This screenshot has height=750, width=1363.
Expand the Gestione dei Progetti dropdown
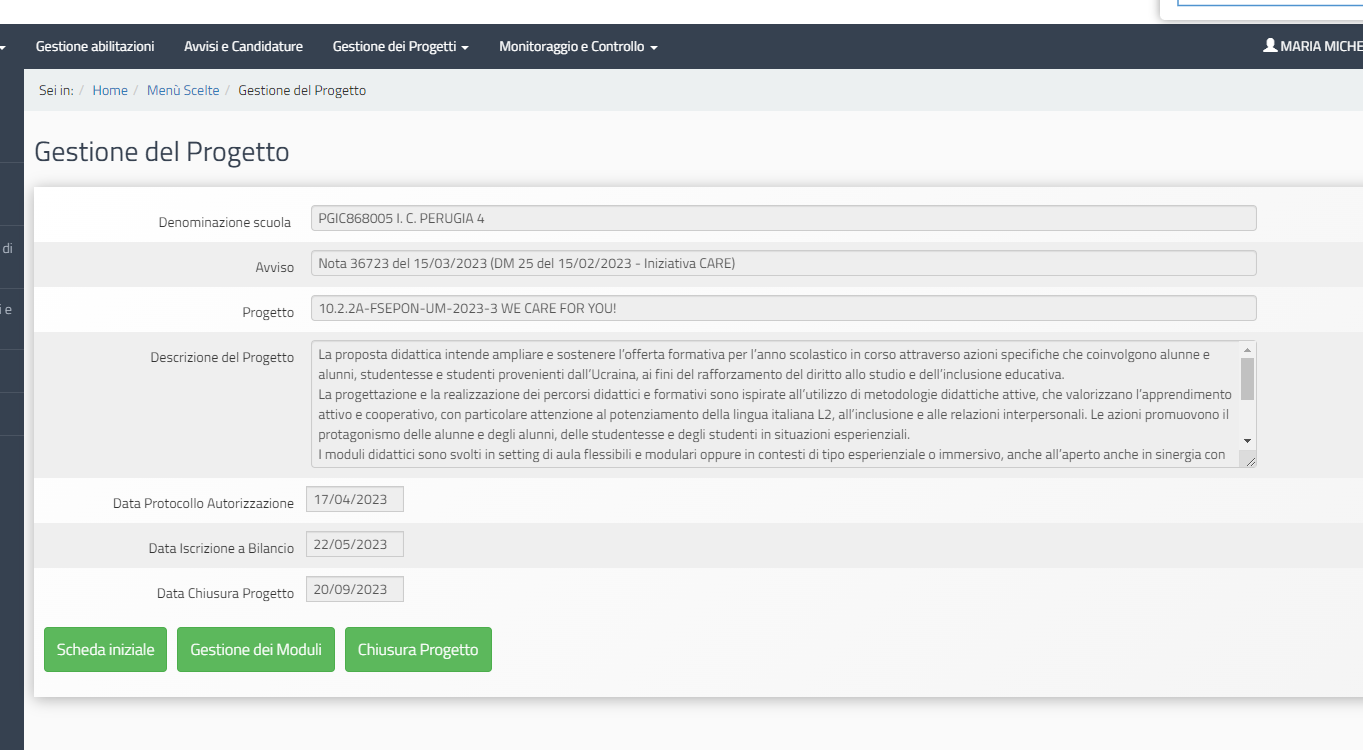click(x=400, y=46)
